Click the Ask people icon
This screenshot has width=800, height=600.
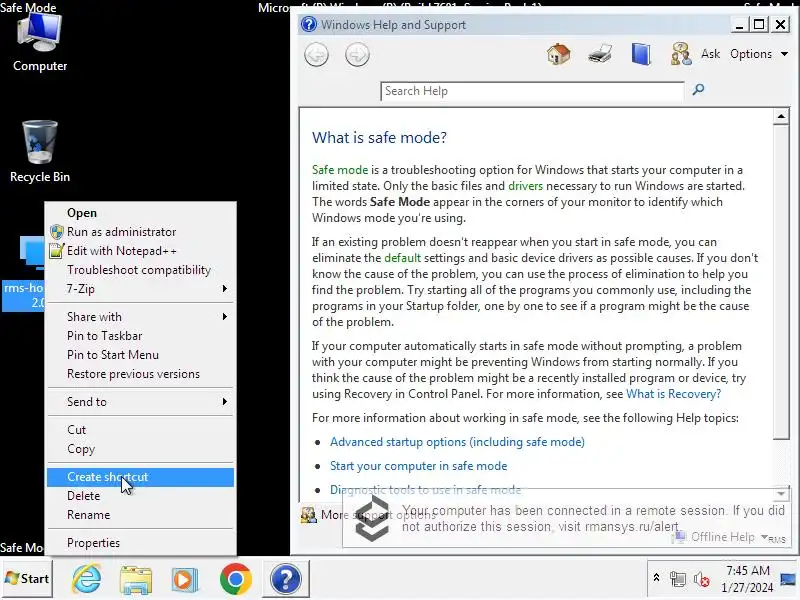(681, 54)
